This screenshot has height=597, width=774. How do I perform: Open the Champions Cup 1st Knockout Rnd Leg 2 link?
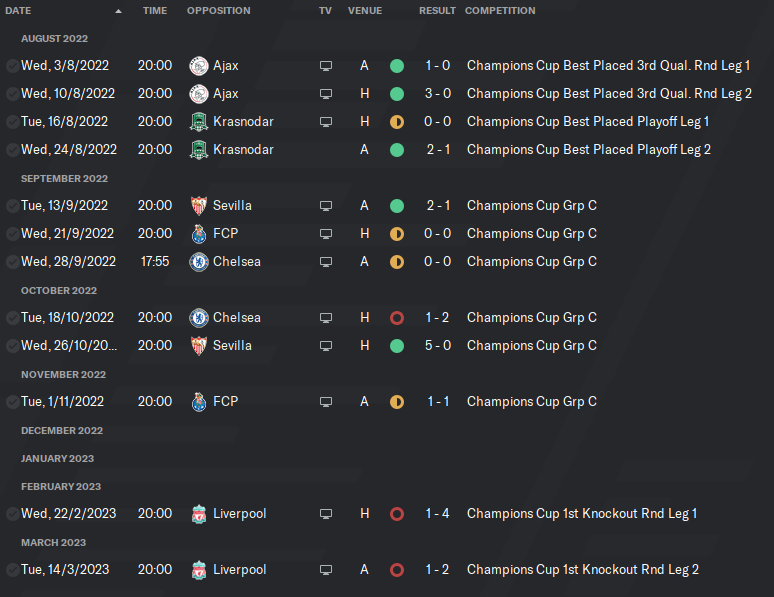click(x=582, y=570)
